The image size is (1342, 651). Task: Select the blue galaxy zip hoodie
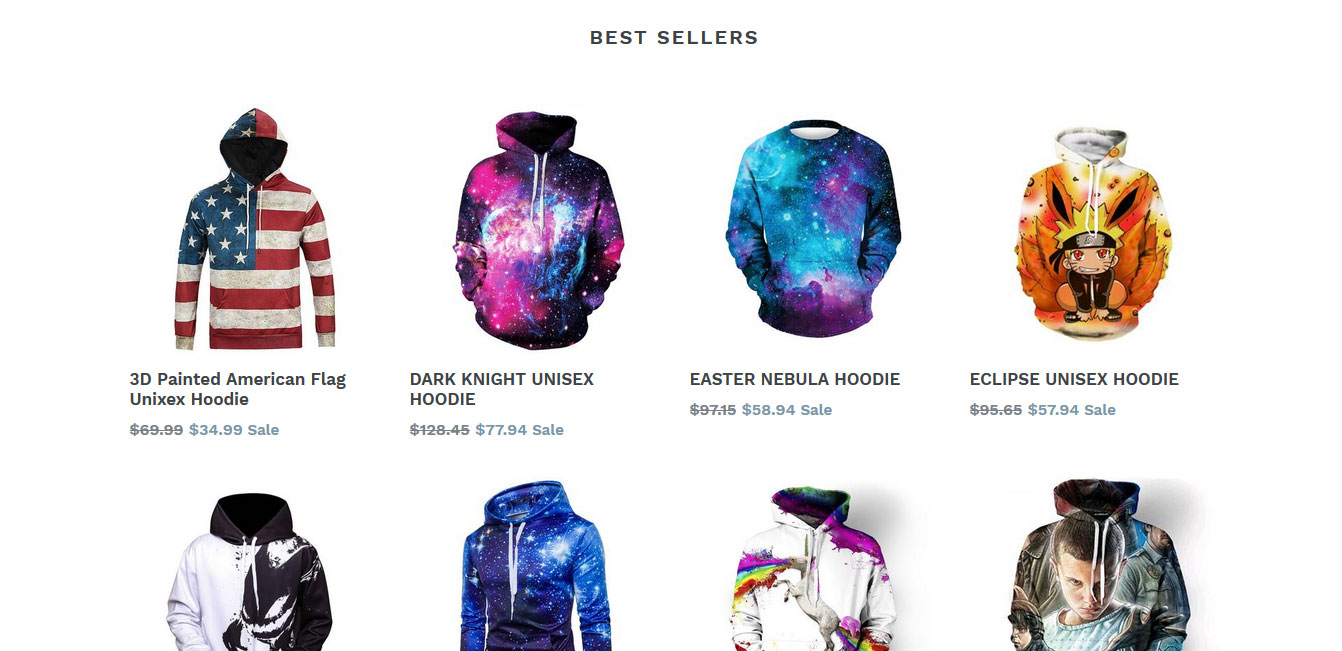[x=536, y=566]
